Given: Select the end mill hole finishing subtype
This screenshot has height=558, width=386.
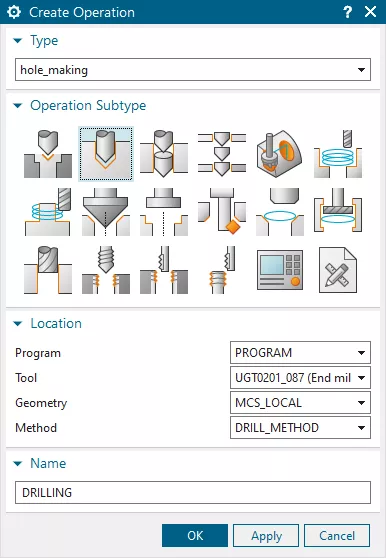Looking at the screenshot, I should [48, 270].
